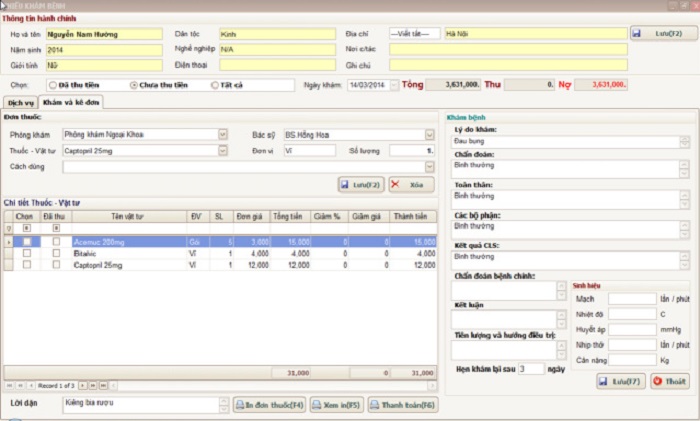Click the Thoát exit button
The image size is (700, 421).
tap(669, 381)
